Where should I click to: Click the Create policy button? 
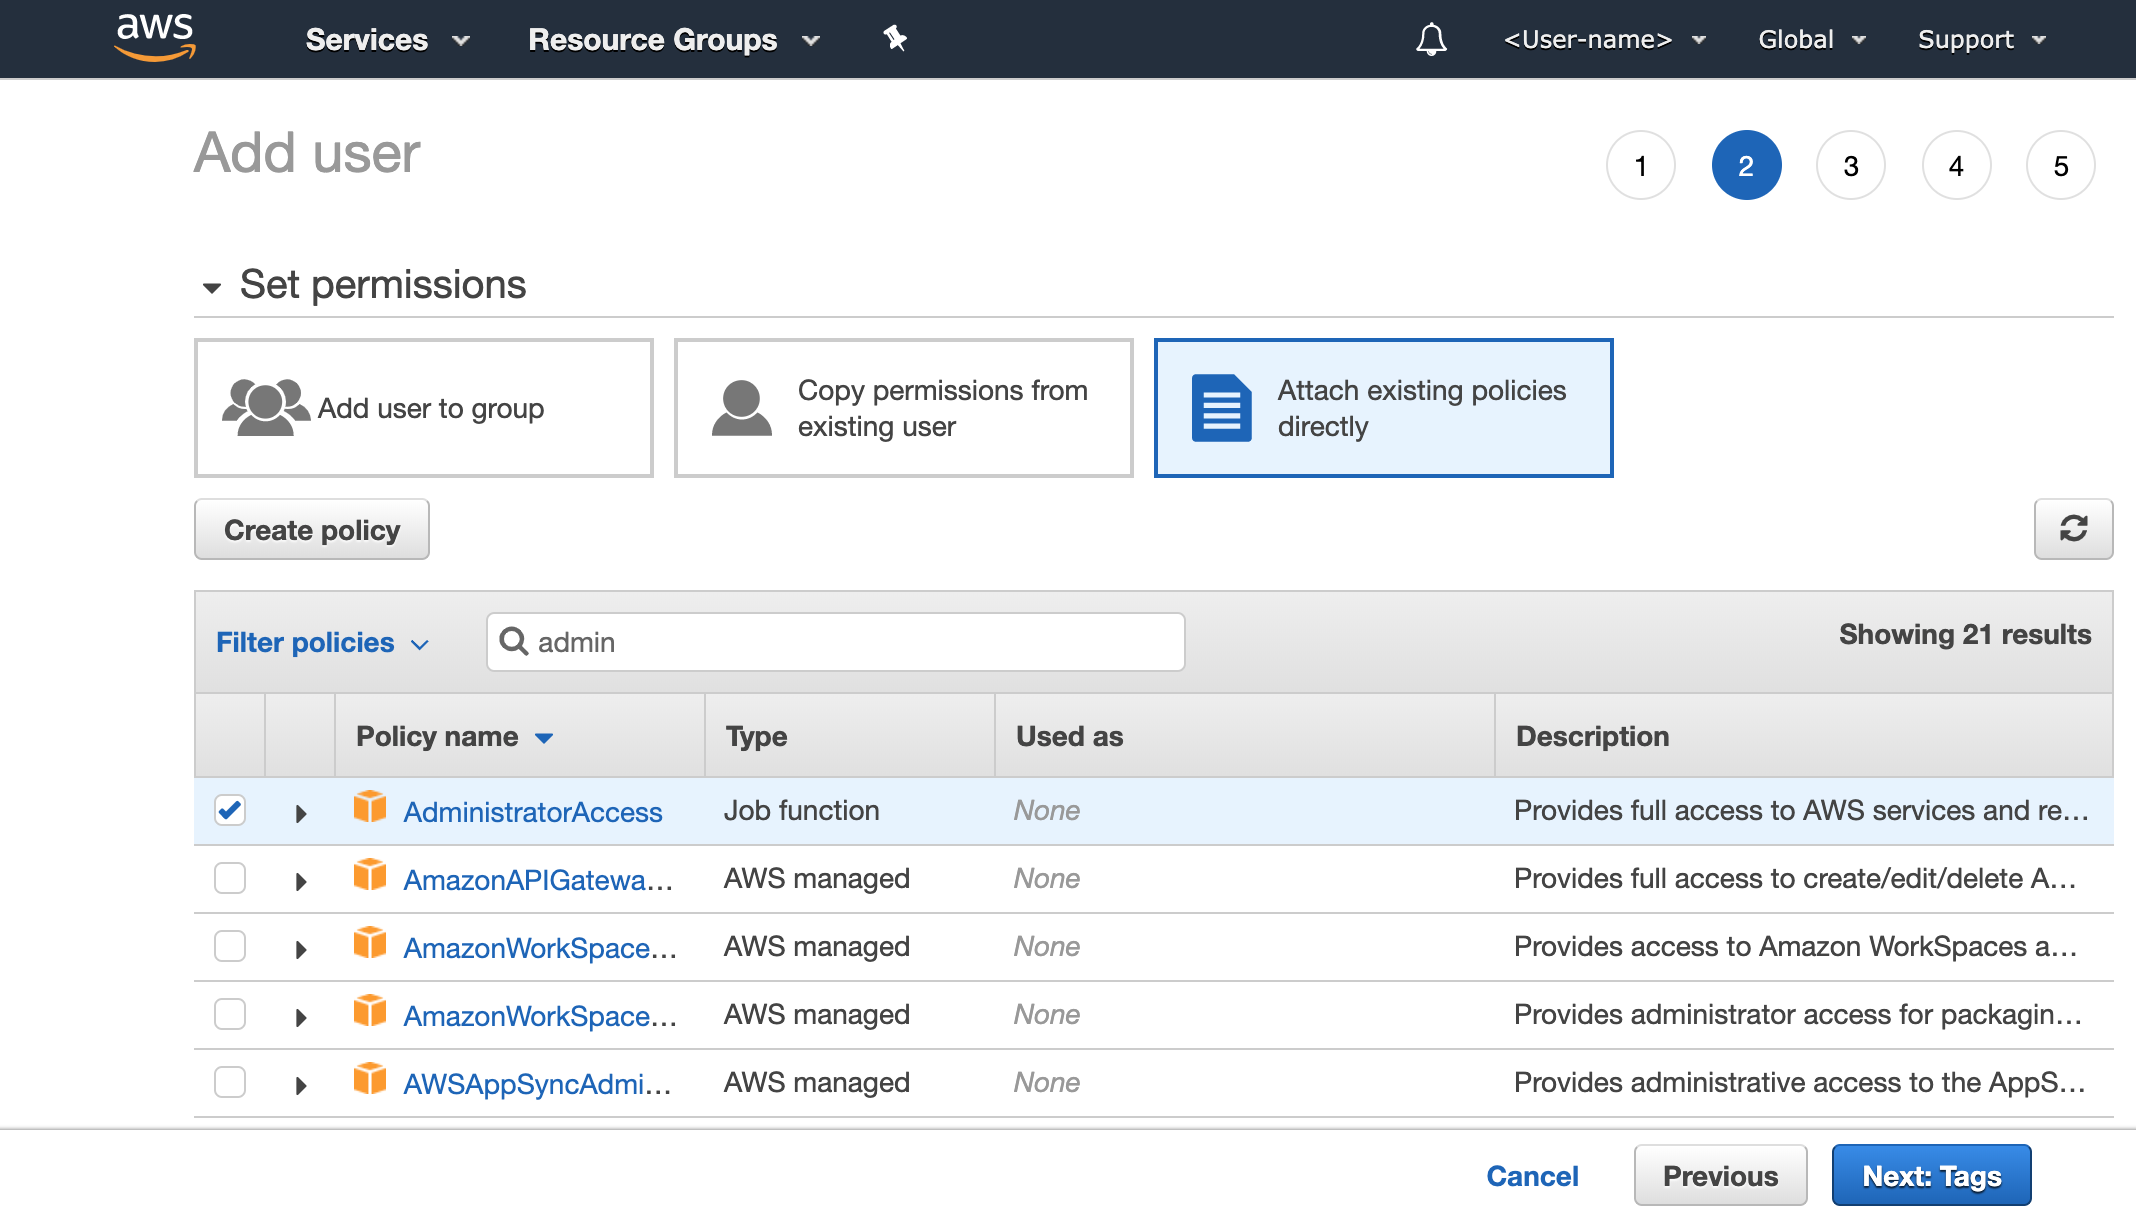tap(312, 530)
